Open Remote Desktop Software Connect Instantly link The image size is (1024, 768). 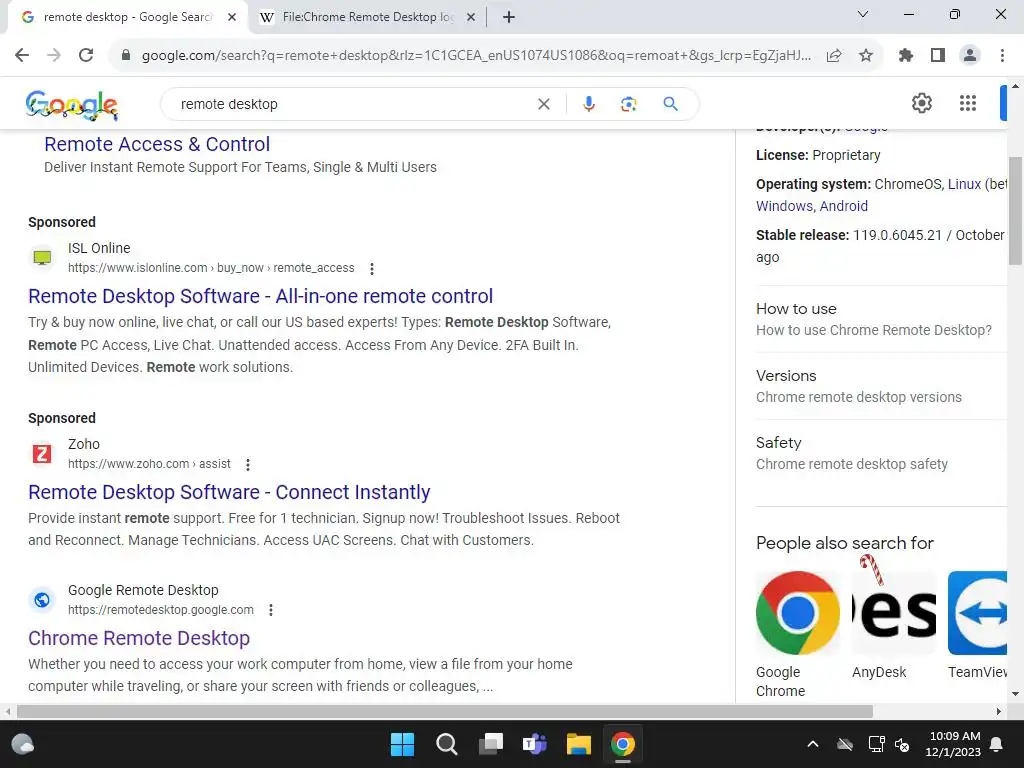point(229,492)
